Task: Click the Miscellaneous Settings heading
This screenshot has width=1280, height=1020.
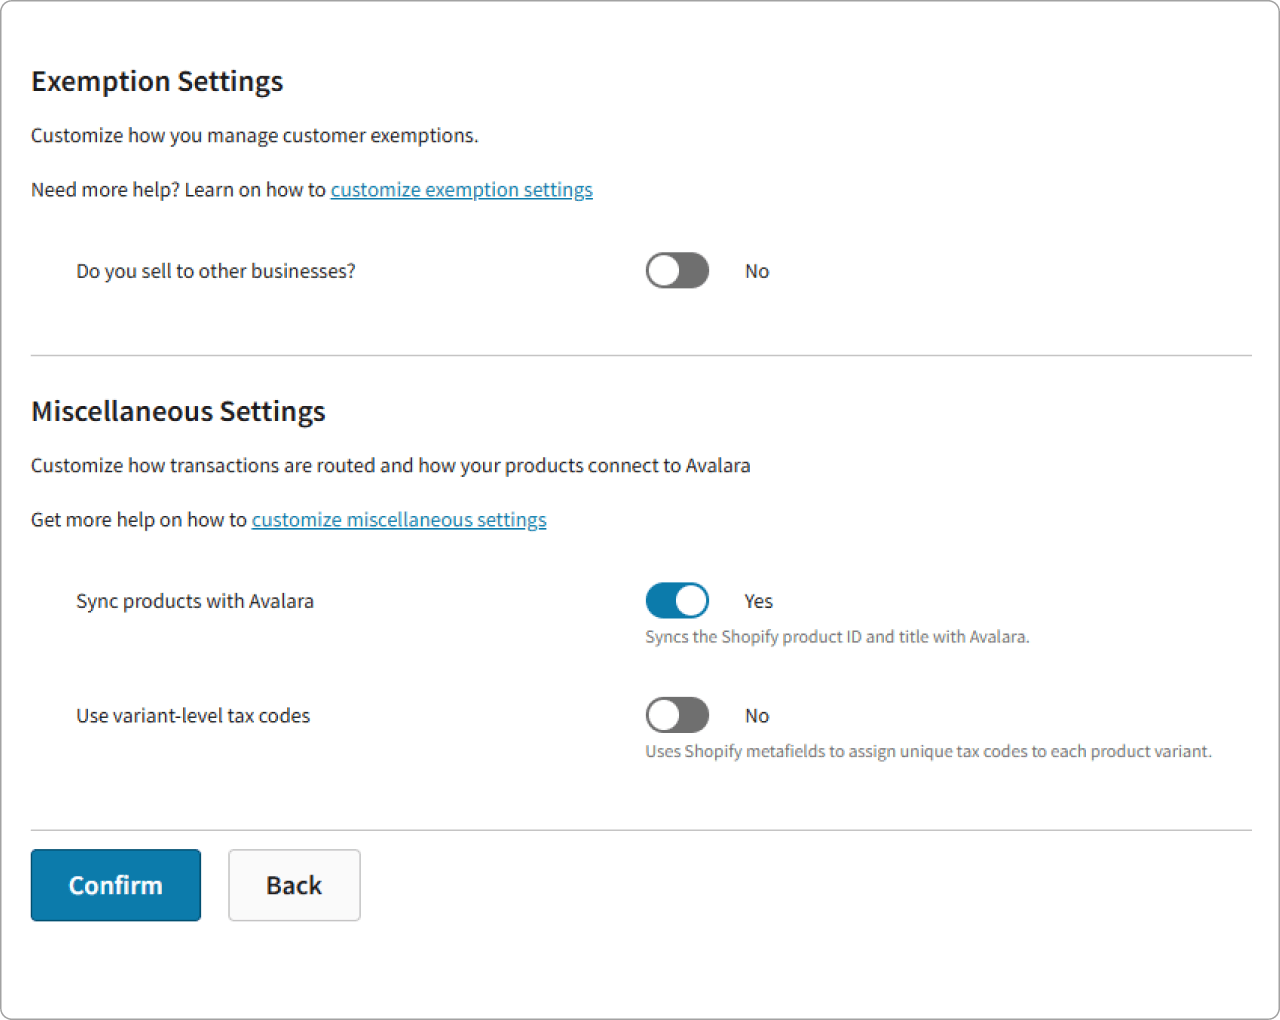Action: pyautogui.click(x=178, y=412)
